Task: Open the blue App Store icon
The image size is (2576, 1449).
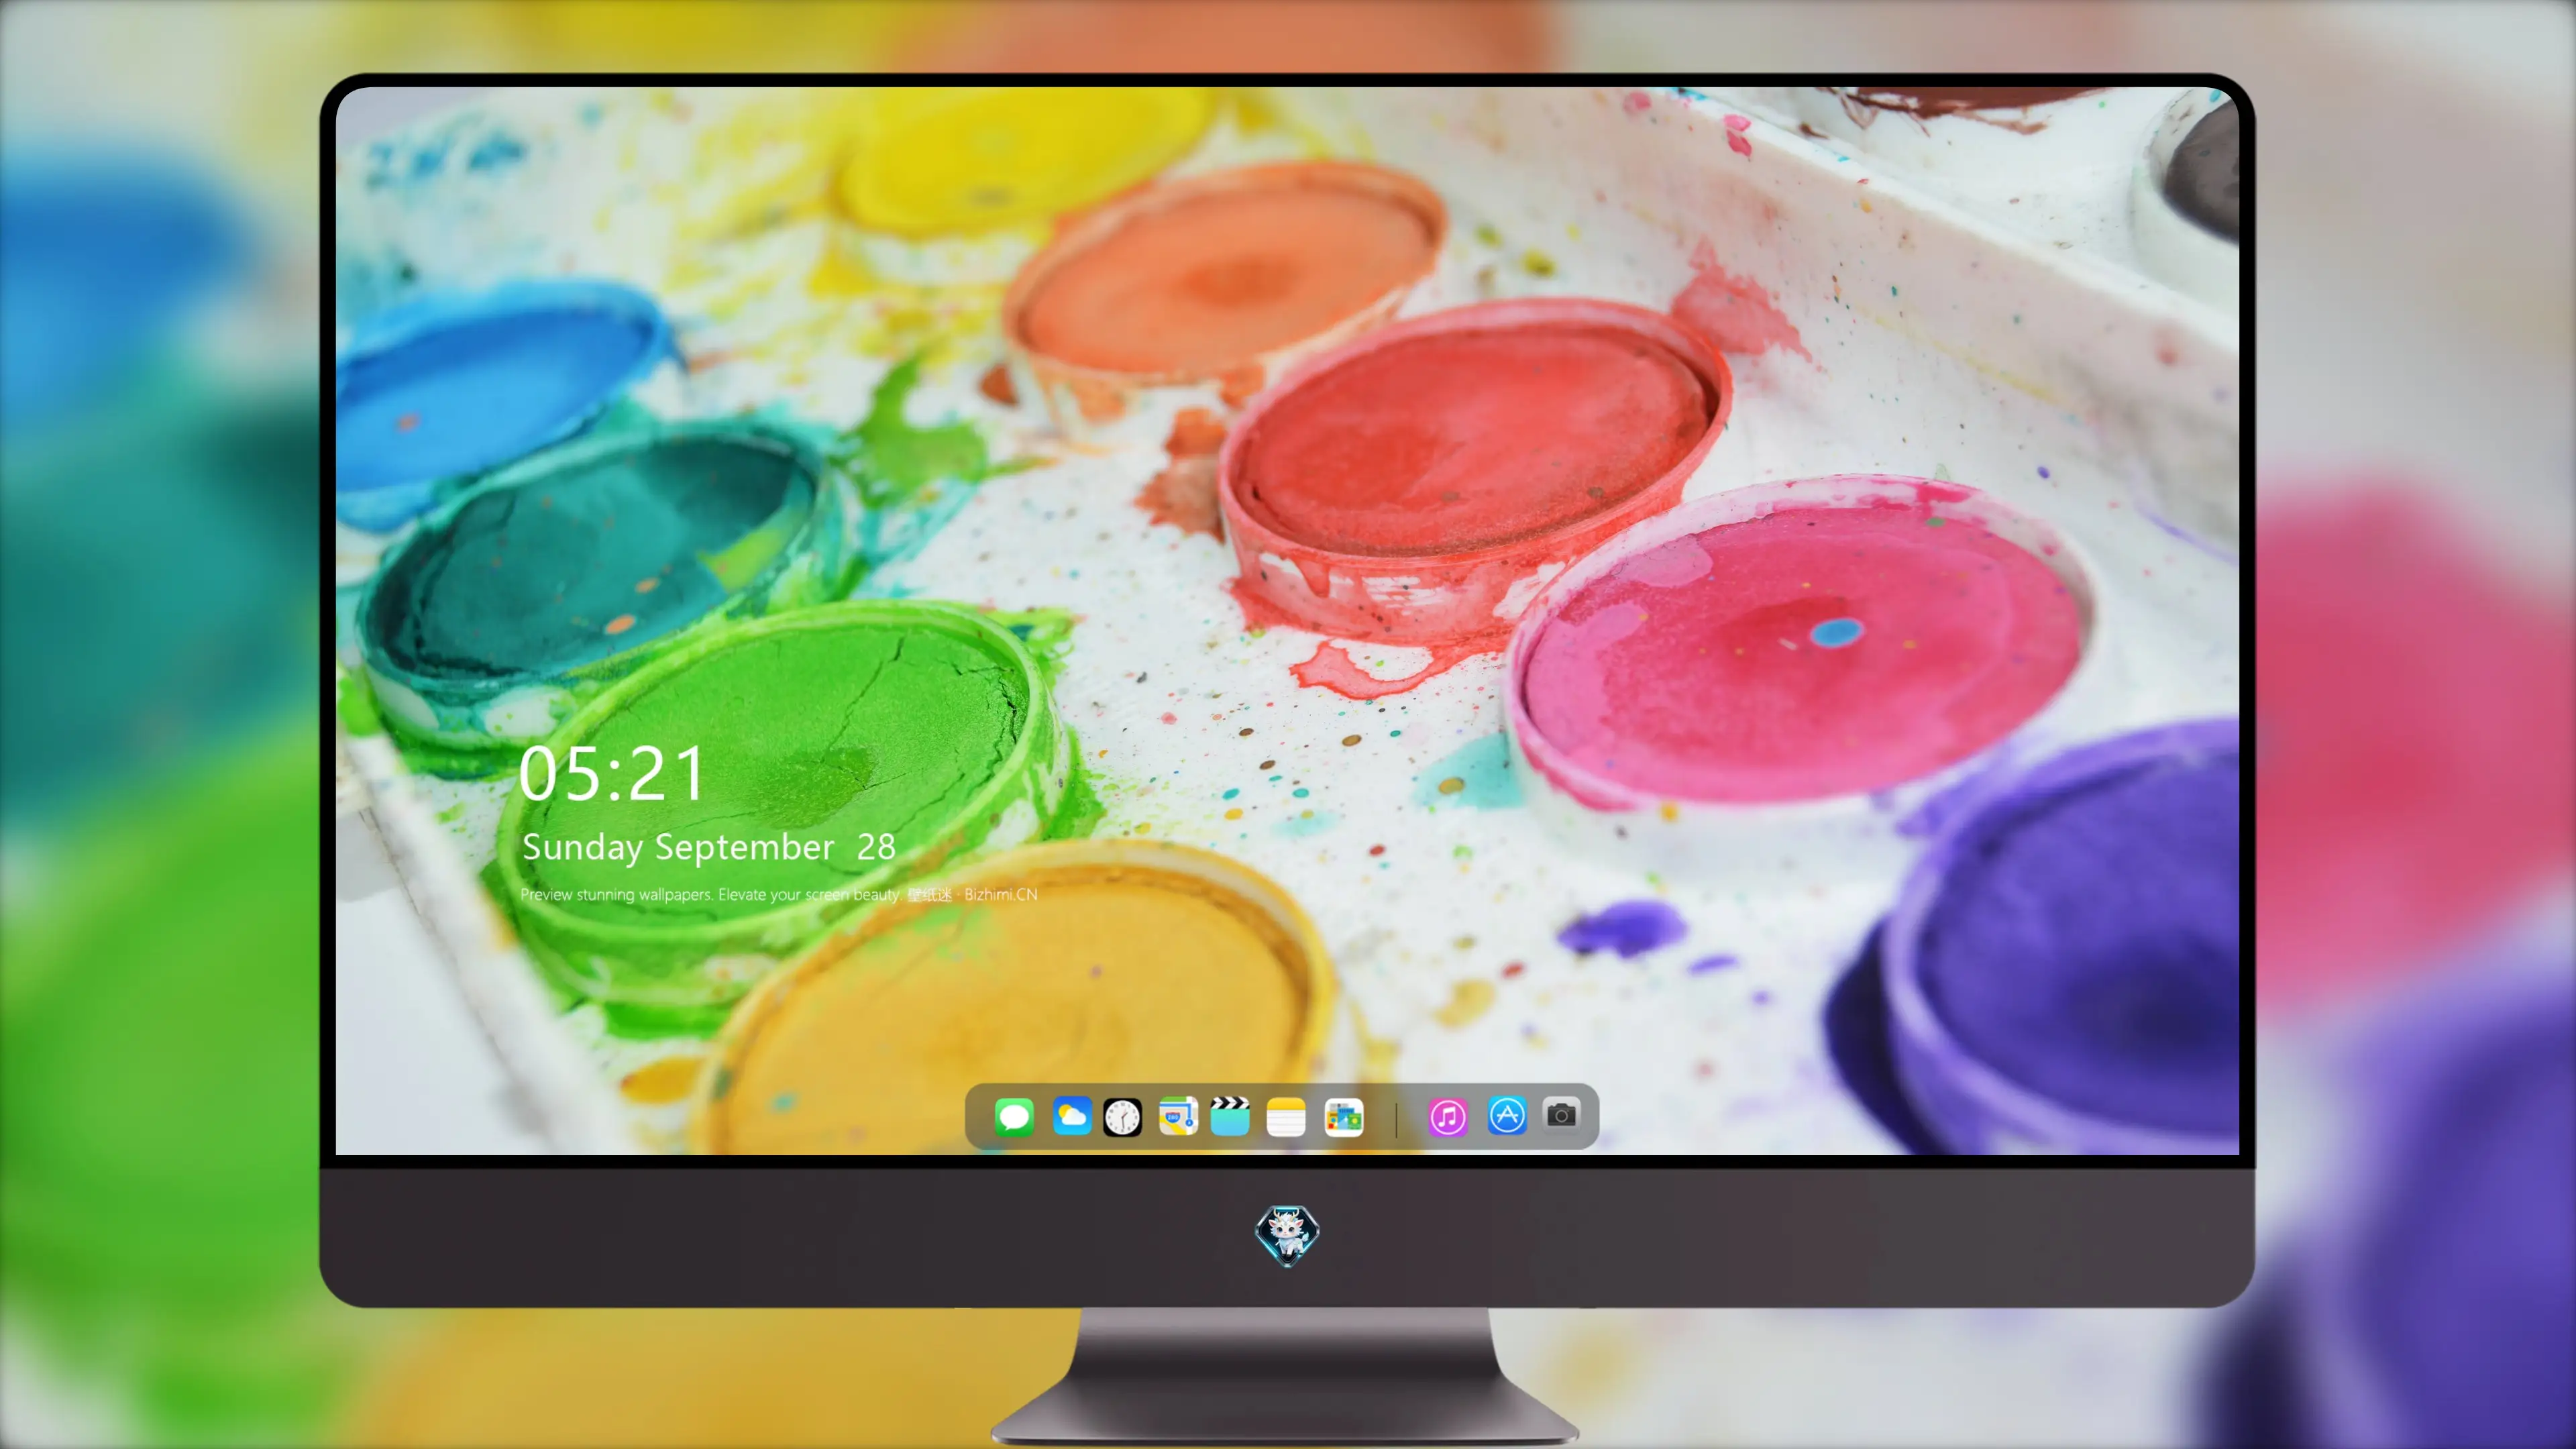Action: 1507,1116
